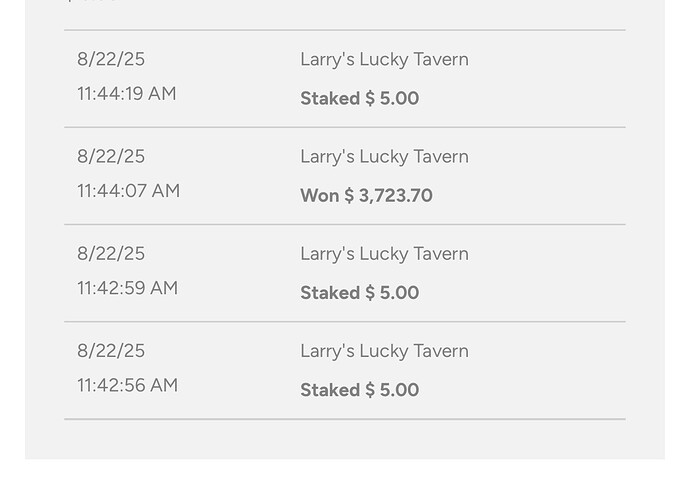690x496 pixels.
Task: Click the word "Won" in the winning entry
Action: tap(319, 195)
